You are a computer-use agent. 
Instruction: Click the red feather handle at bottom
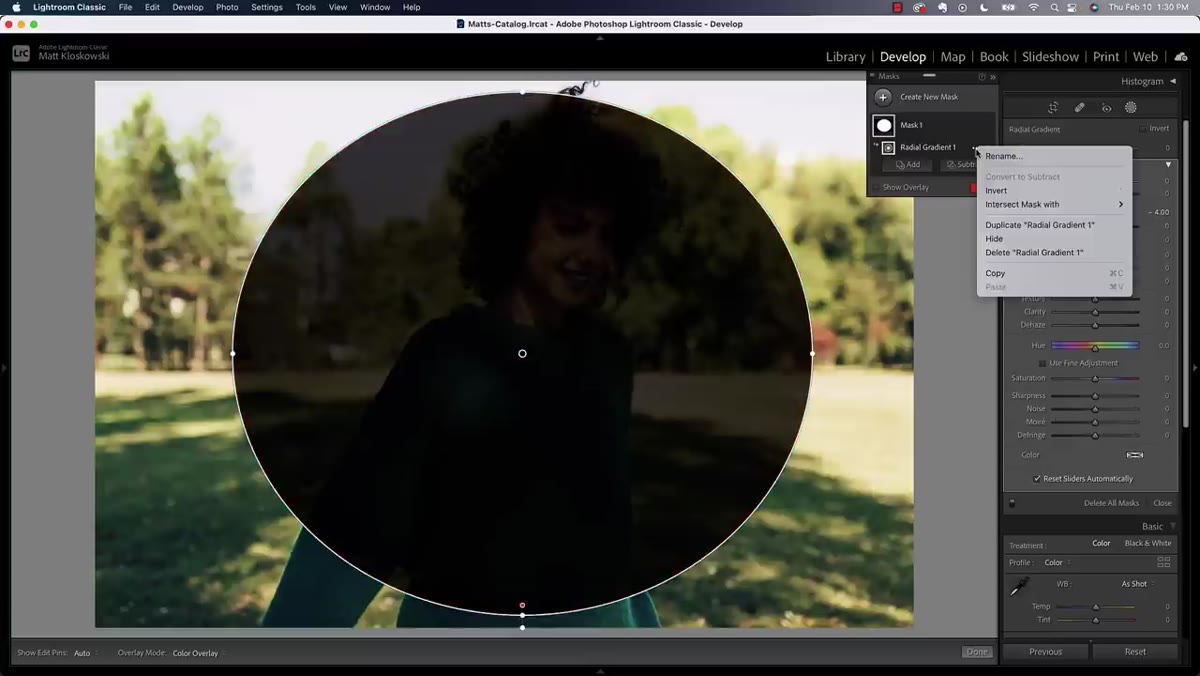pos(522,605)
